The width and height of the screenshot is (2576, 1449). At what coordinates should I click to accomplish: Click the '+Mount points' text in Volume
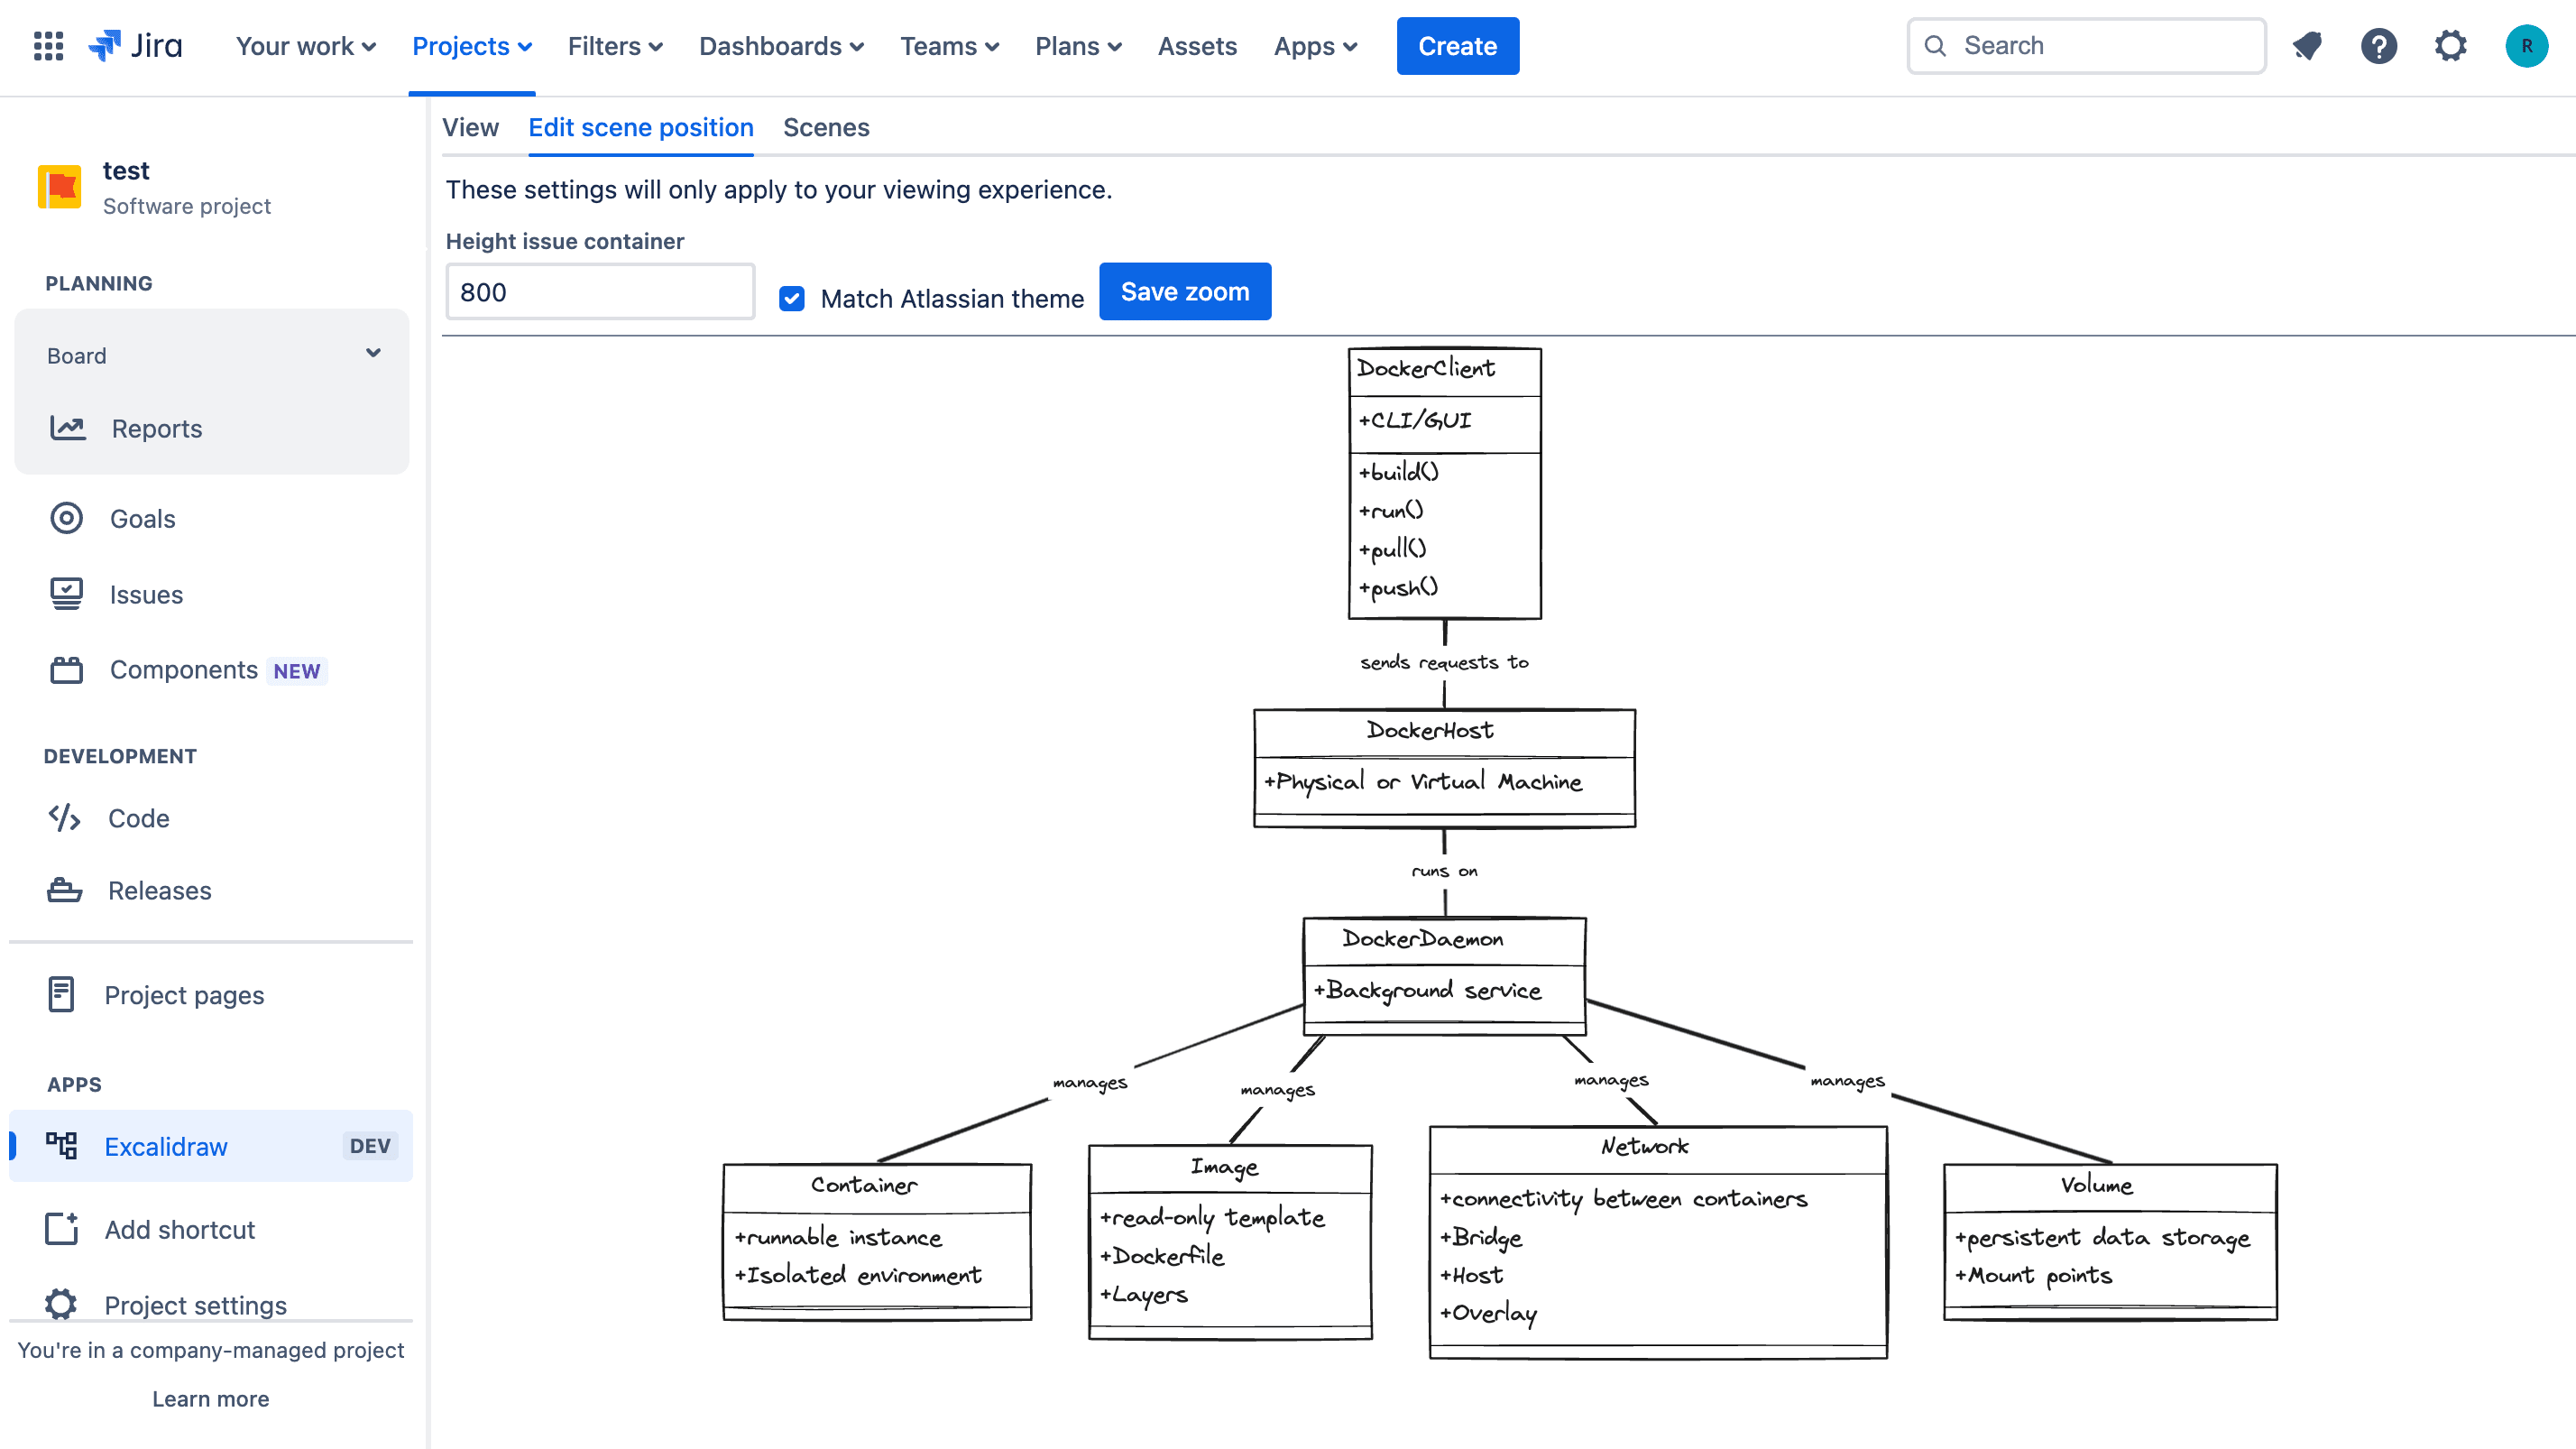pos(2033,1276)
